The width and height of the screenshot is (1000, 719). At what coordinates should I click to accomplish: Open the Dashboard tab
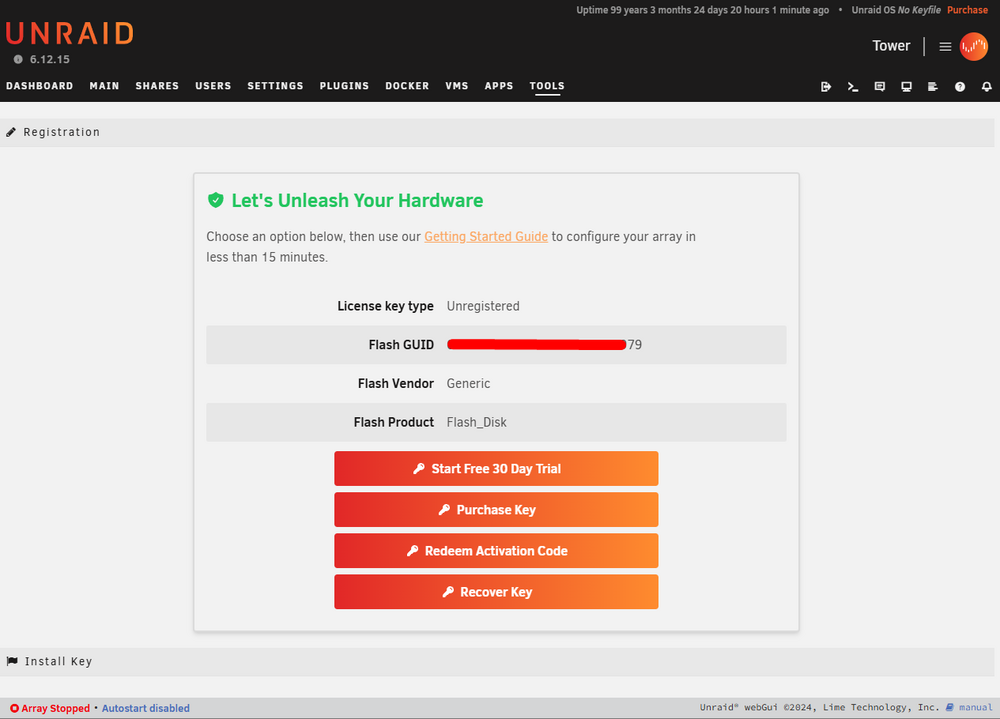[x=40, y=86]
